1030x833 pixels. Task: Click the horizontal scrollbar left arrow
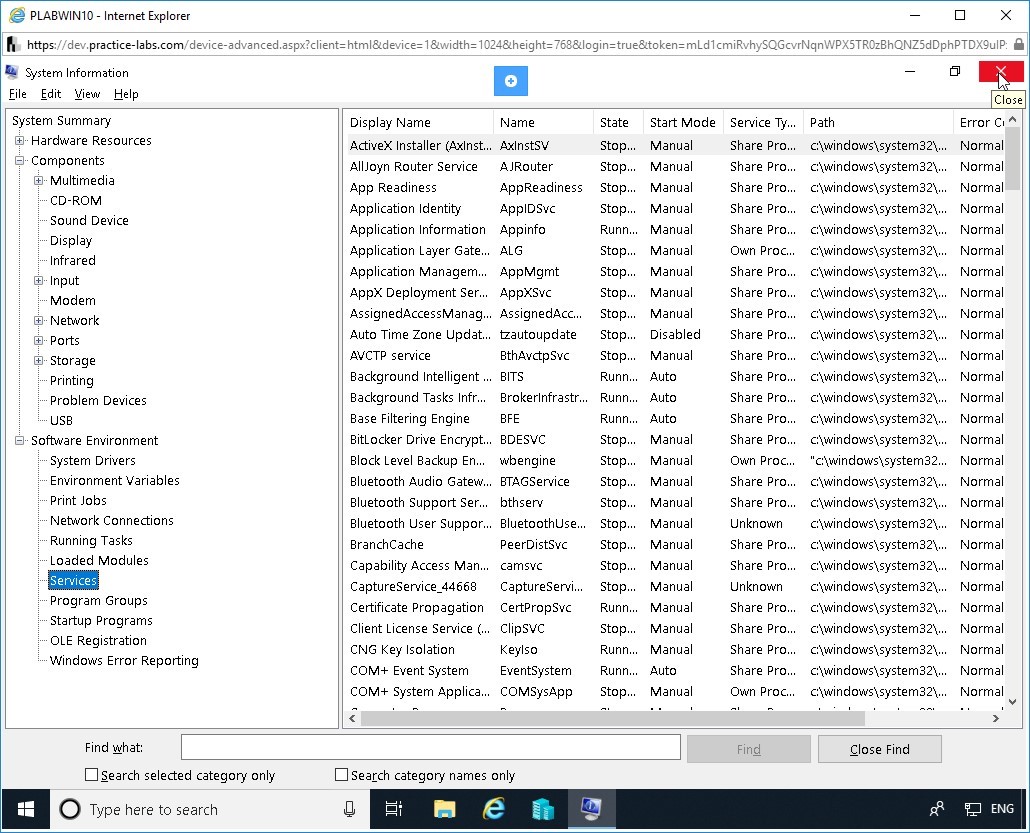click(353, 719)
